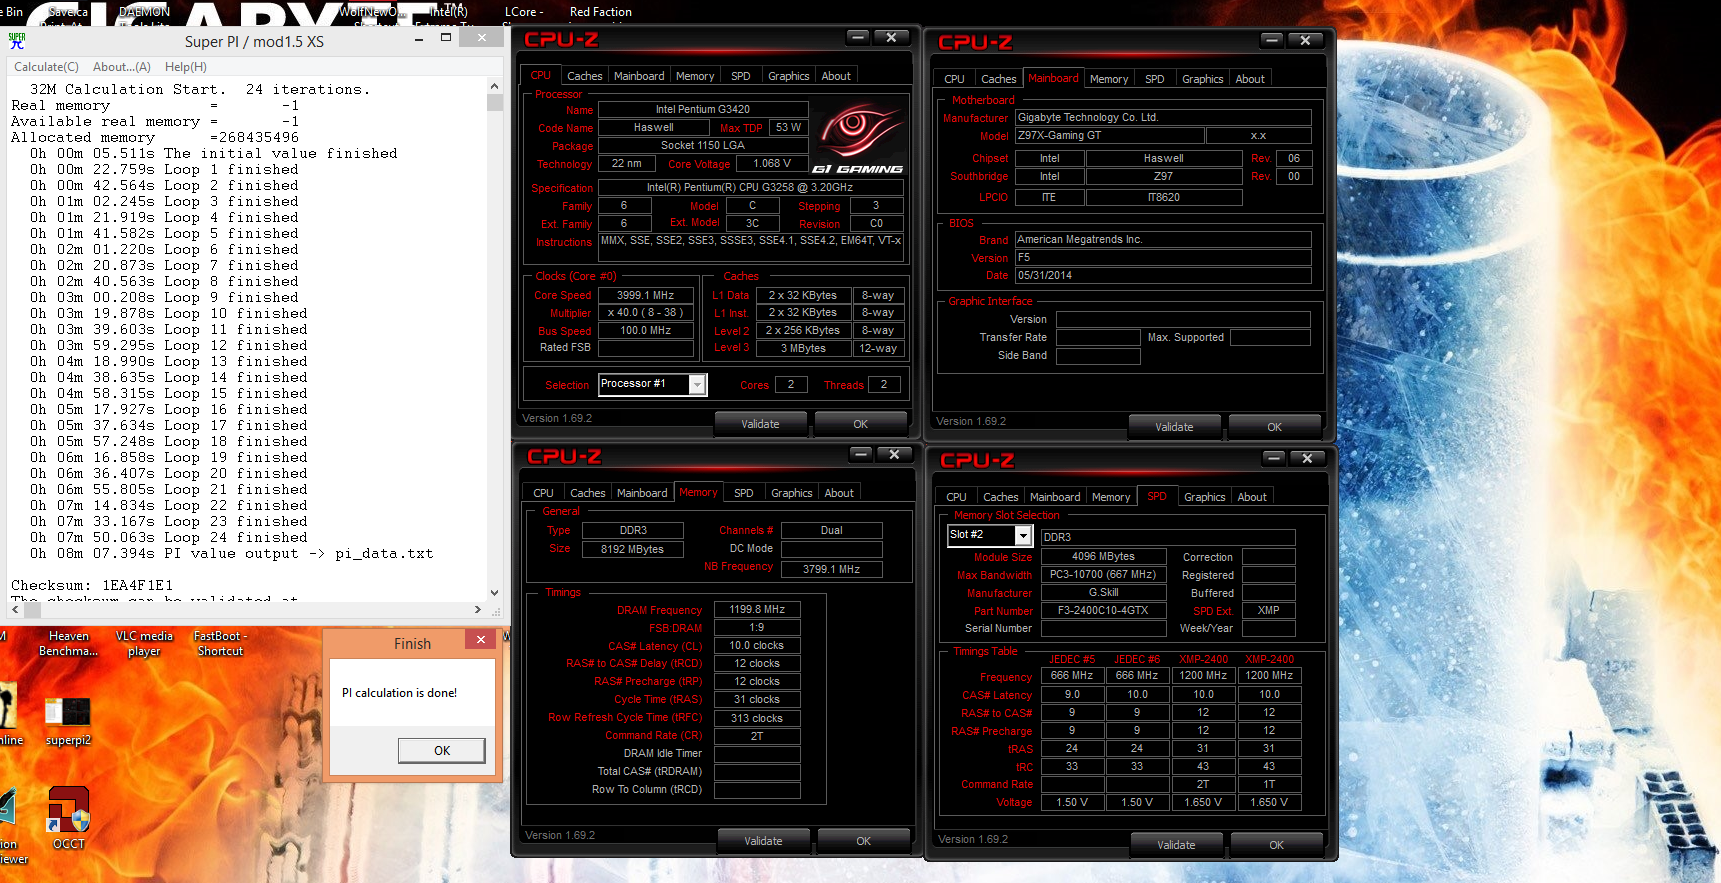Select About tab in Mainboard window
This screenshot has height=883, width=1721.
point(1250,79)
